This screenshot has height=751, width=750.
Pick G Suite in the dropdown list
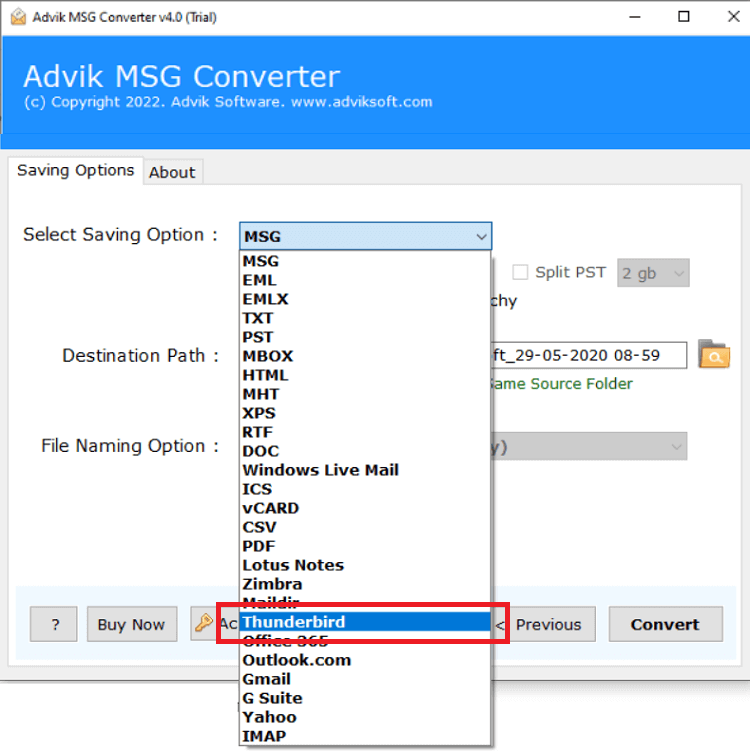click(x=365, y=698)
